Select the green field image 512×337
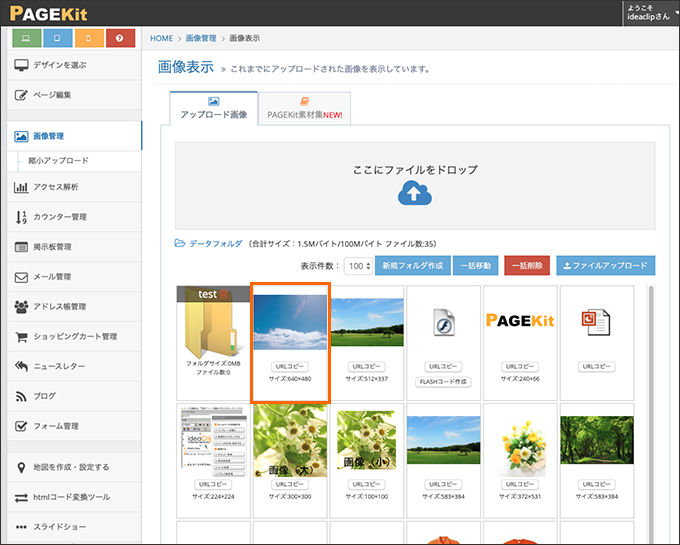 [x=367, y=322]
